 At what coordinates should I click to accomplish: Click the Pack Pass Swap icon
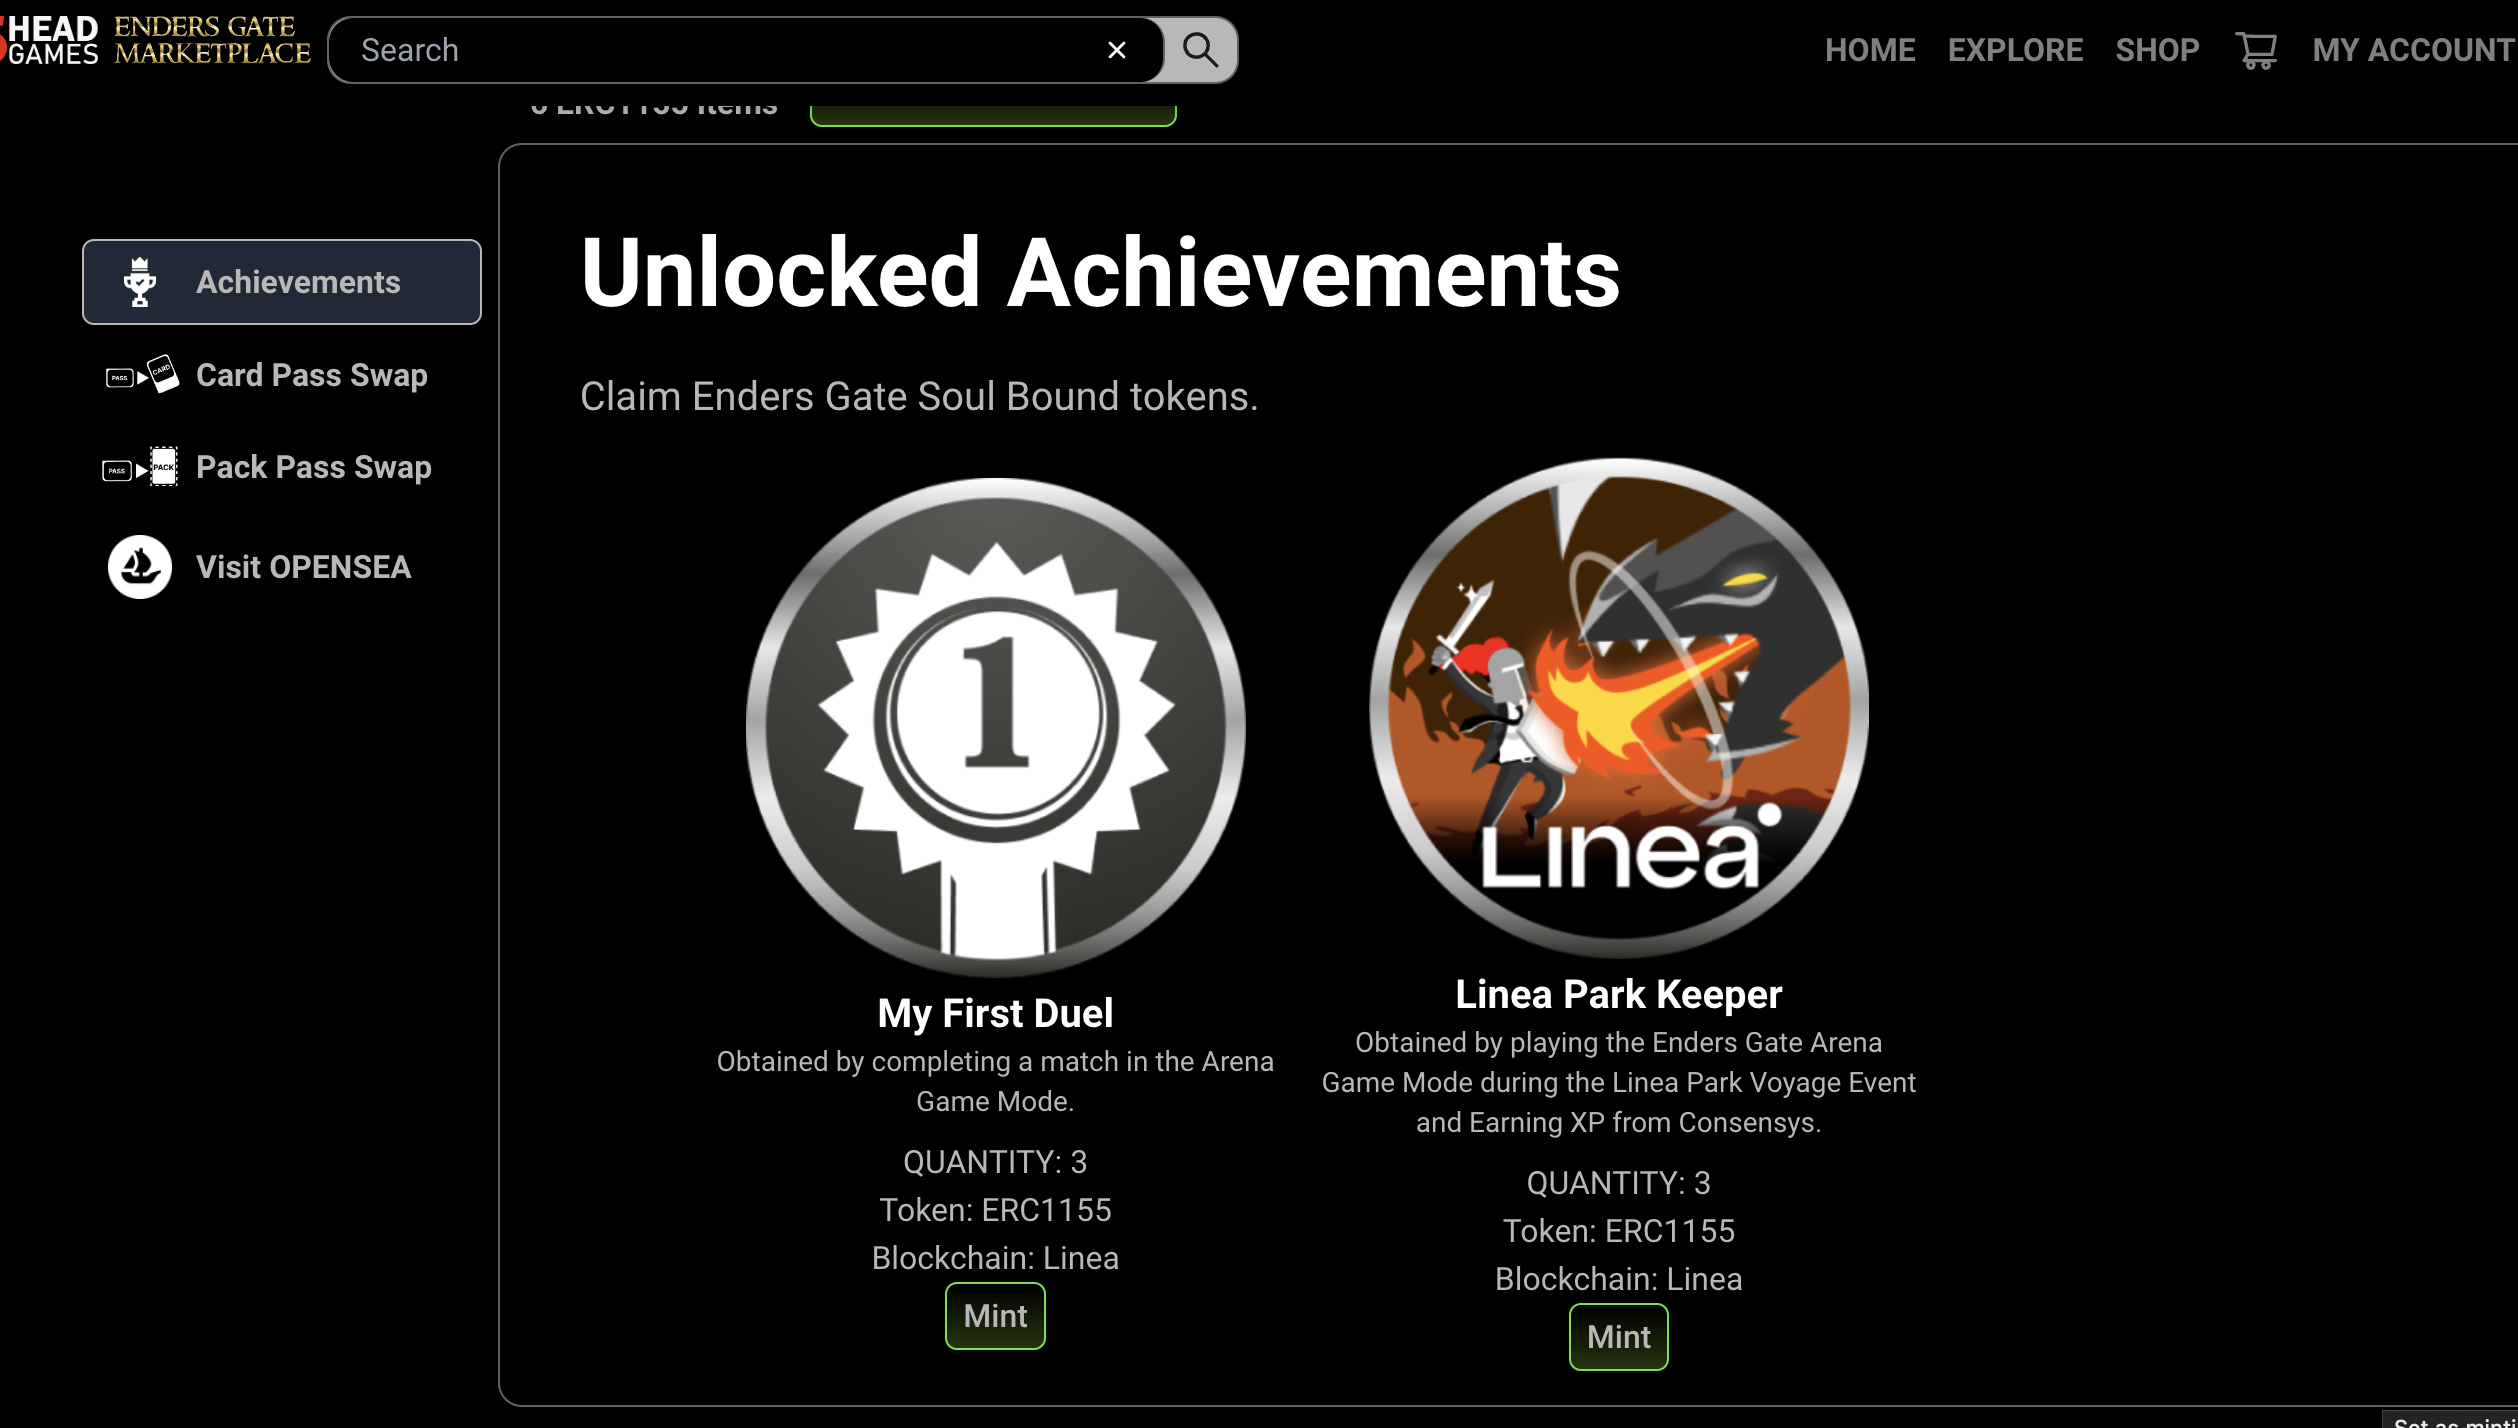coord(140,467)
